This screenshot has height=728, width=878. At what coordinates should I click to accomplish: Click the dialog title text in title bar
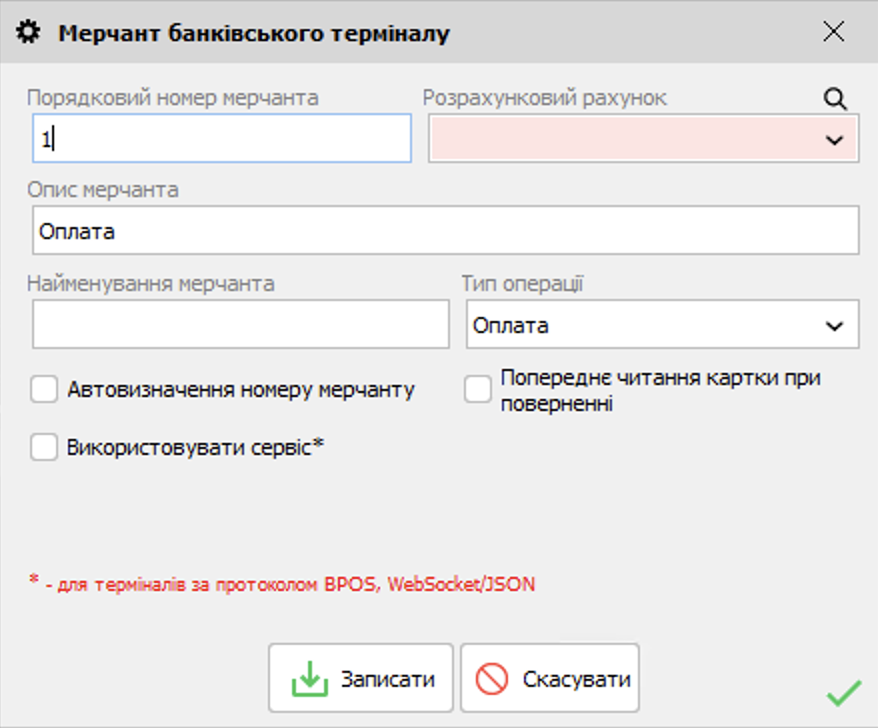[254, 33]
